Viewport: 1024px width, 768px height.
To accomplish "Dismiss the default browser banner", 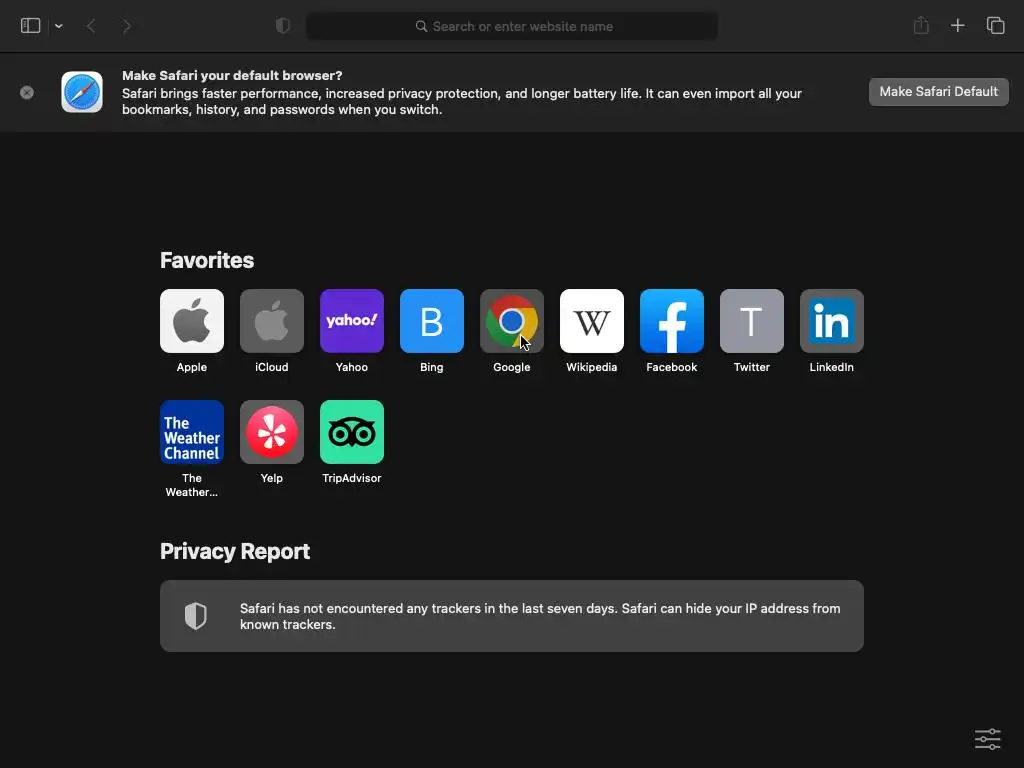I will click(27, 92).
